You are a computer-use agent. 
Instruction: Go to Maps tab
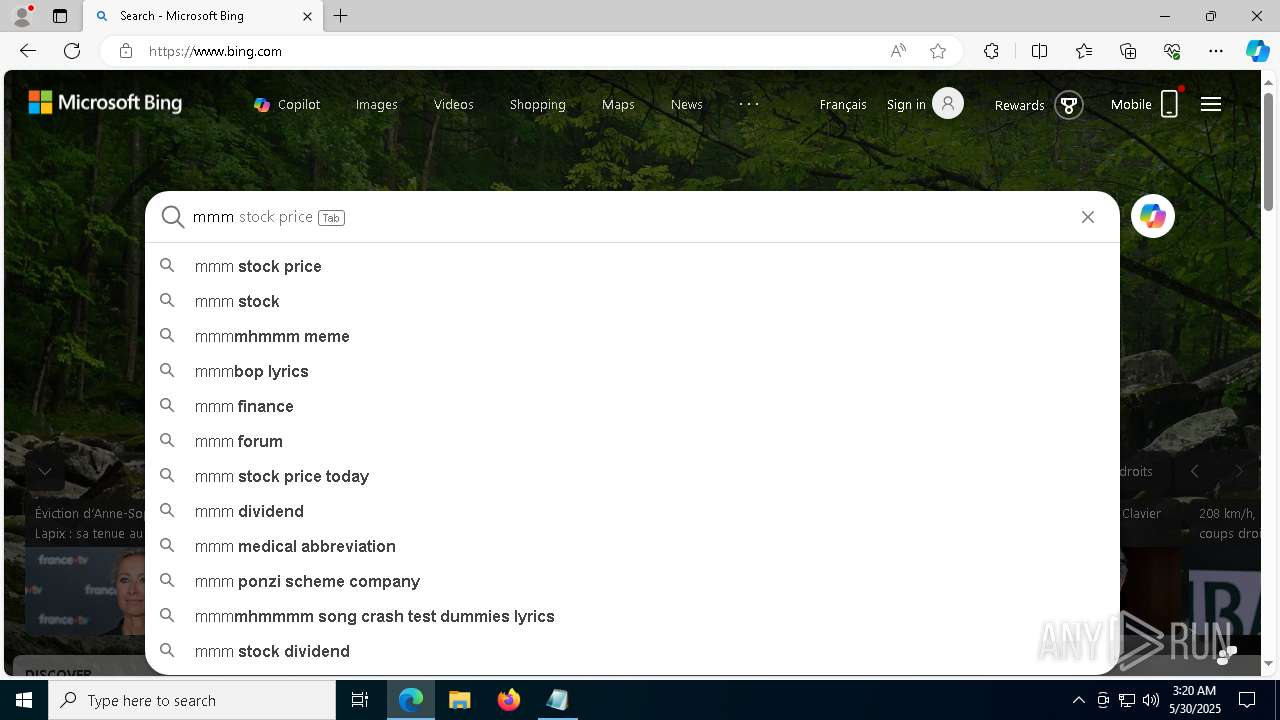(x=618, y=104)
